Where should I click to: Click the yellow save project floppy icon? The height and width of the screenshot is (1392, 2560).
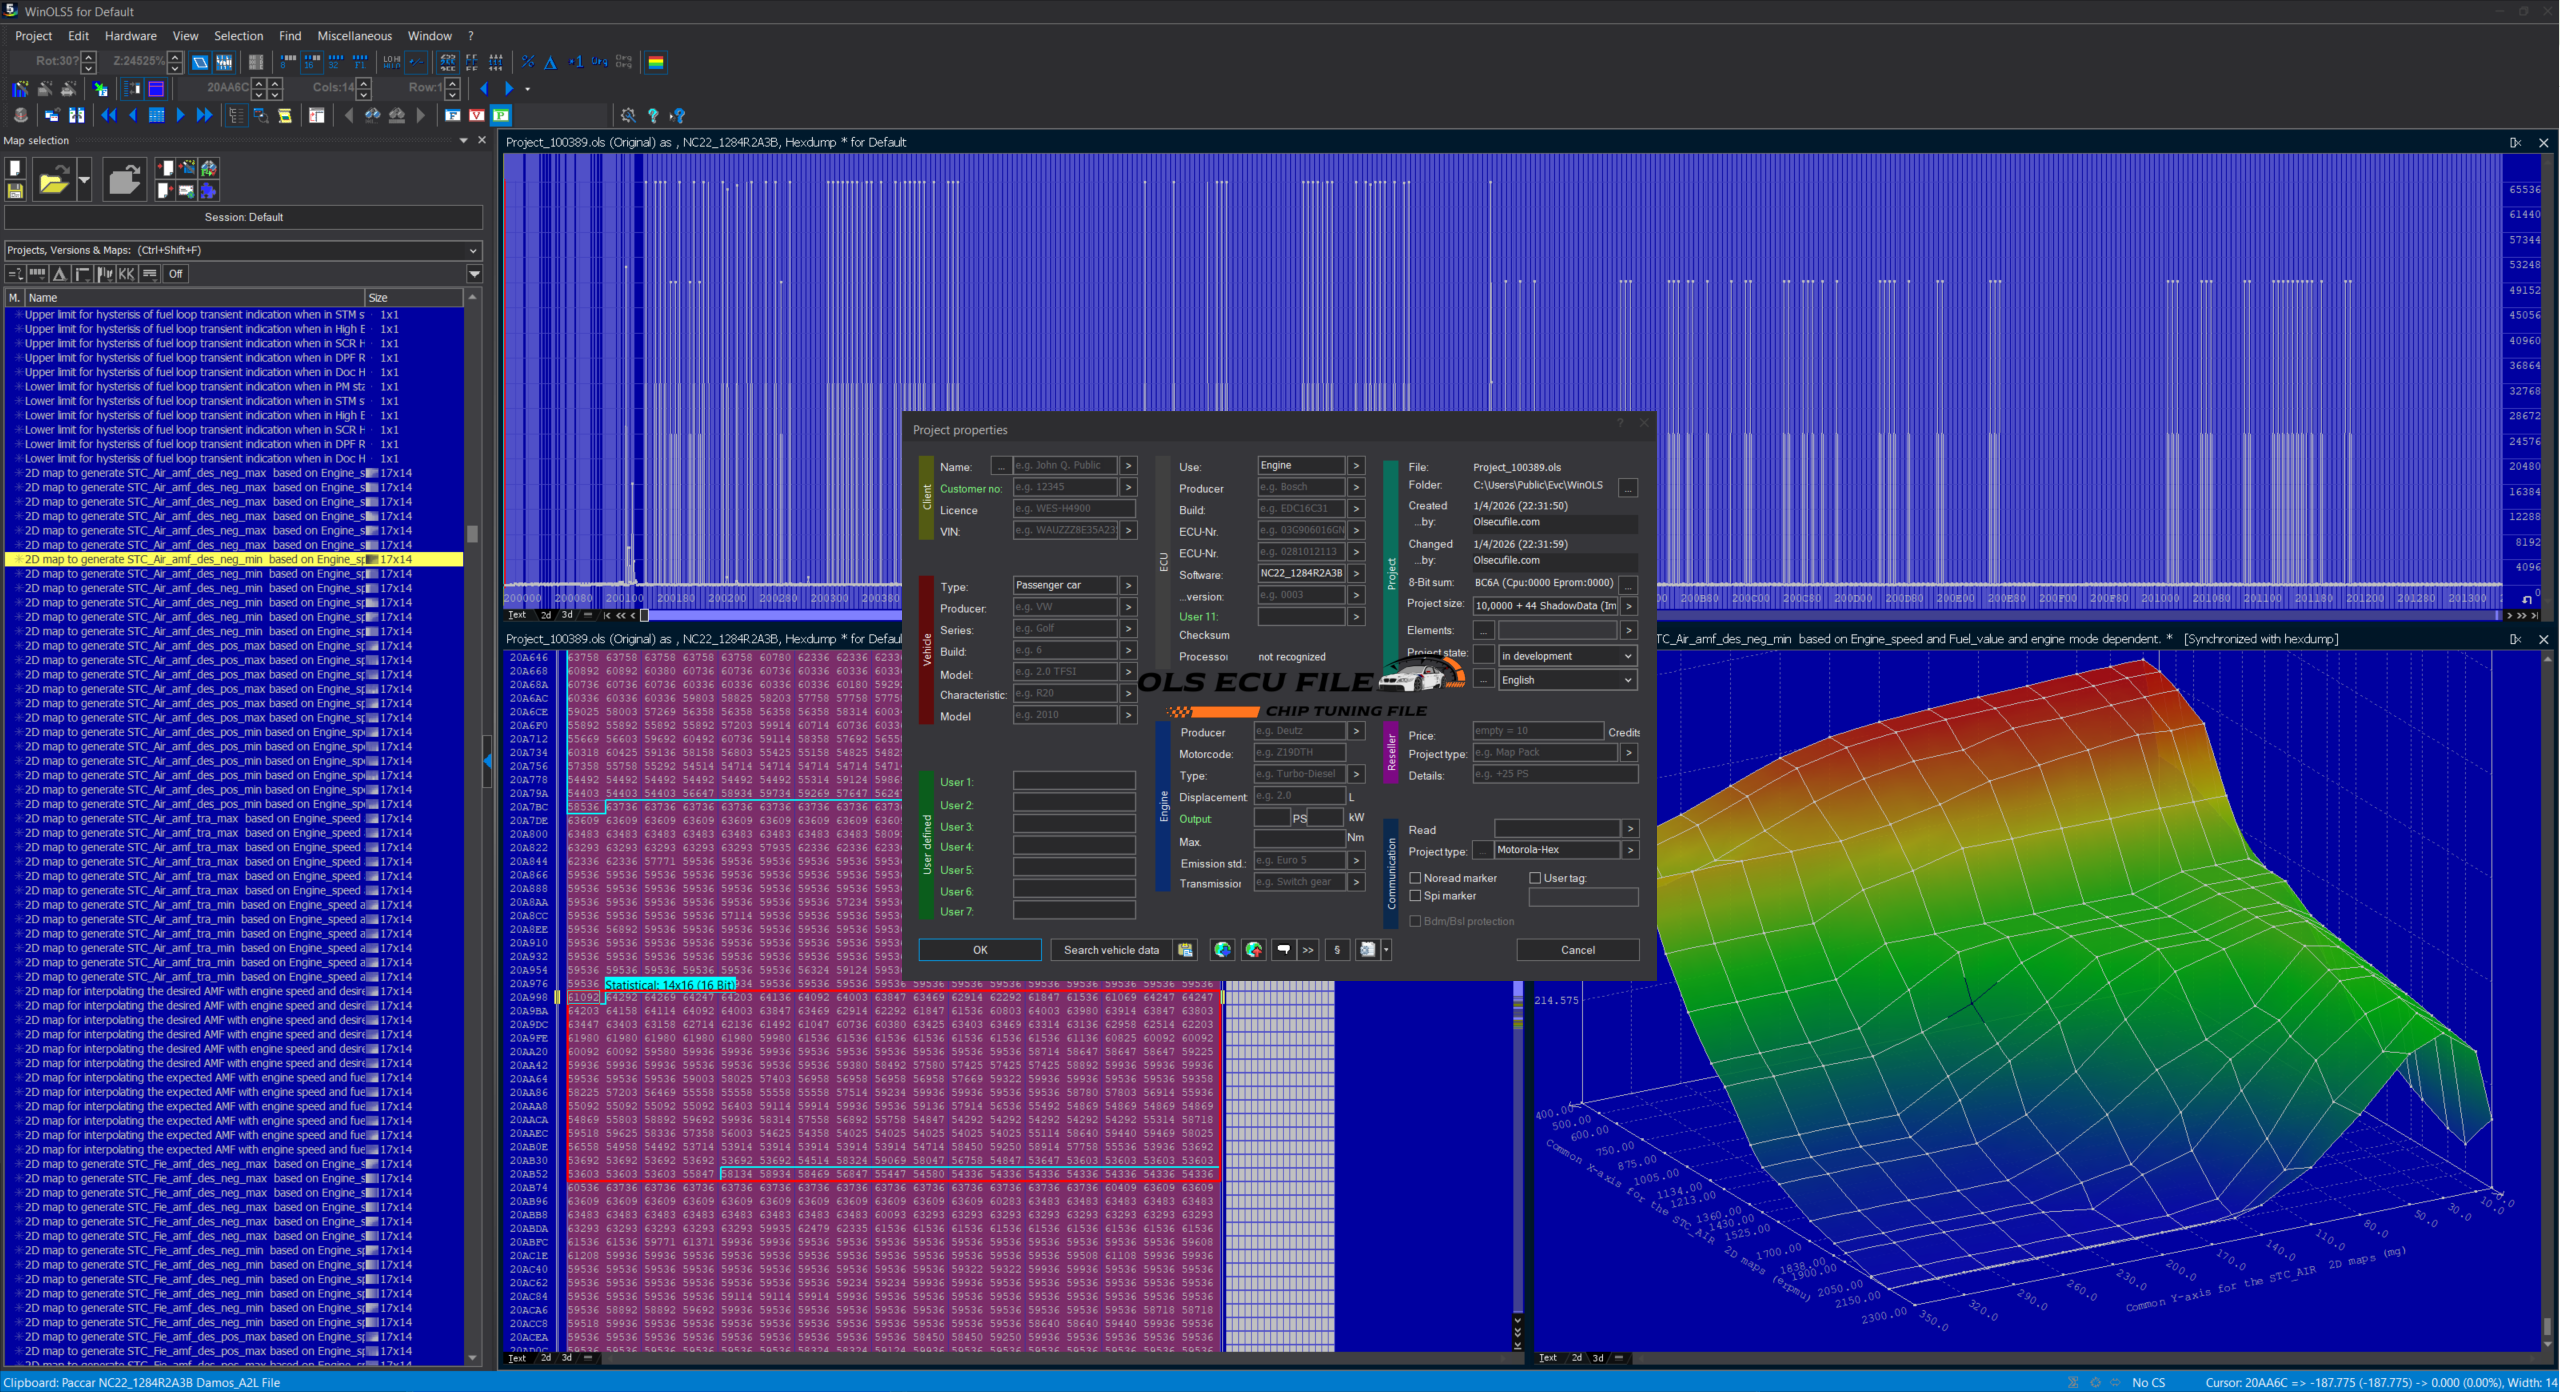(15, 190)
